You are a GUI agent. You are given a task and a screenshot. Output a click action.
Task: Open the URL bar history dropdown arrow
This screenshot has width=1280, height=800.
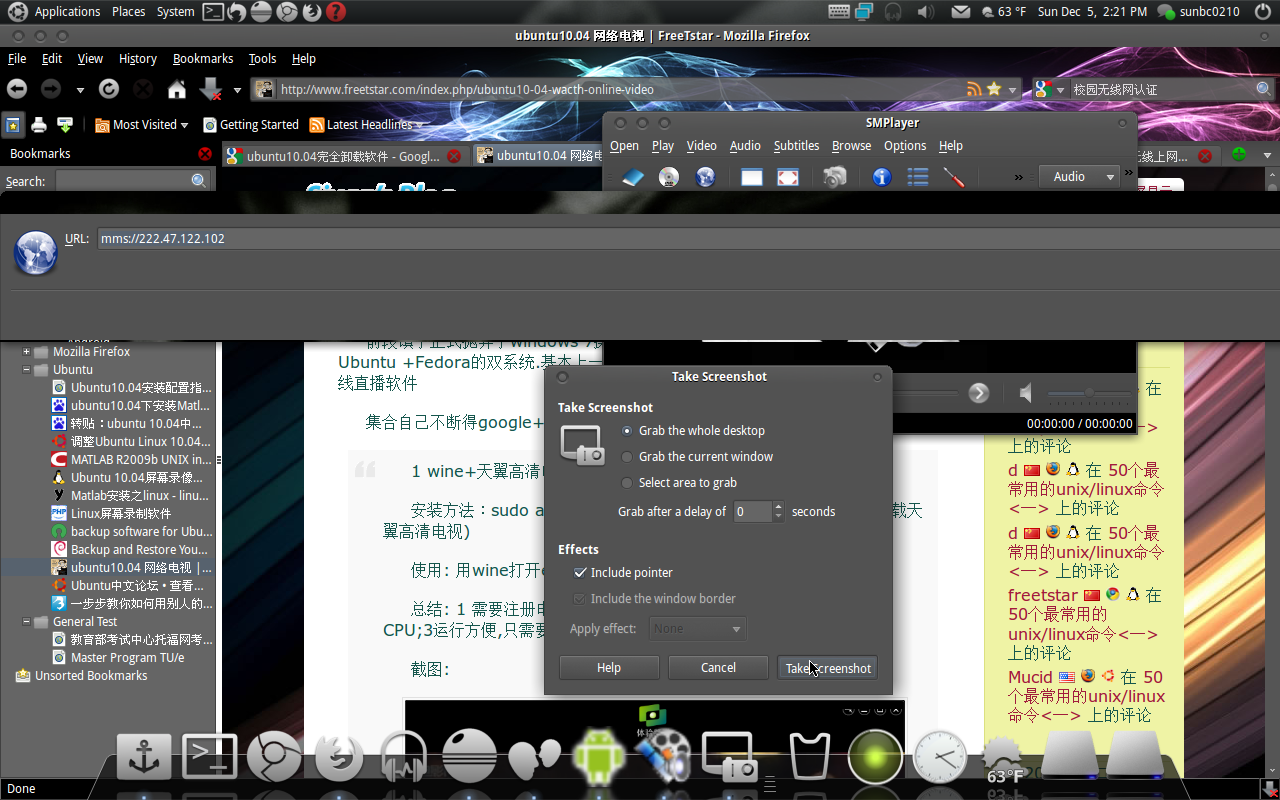coord(1012,89)
